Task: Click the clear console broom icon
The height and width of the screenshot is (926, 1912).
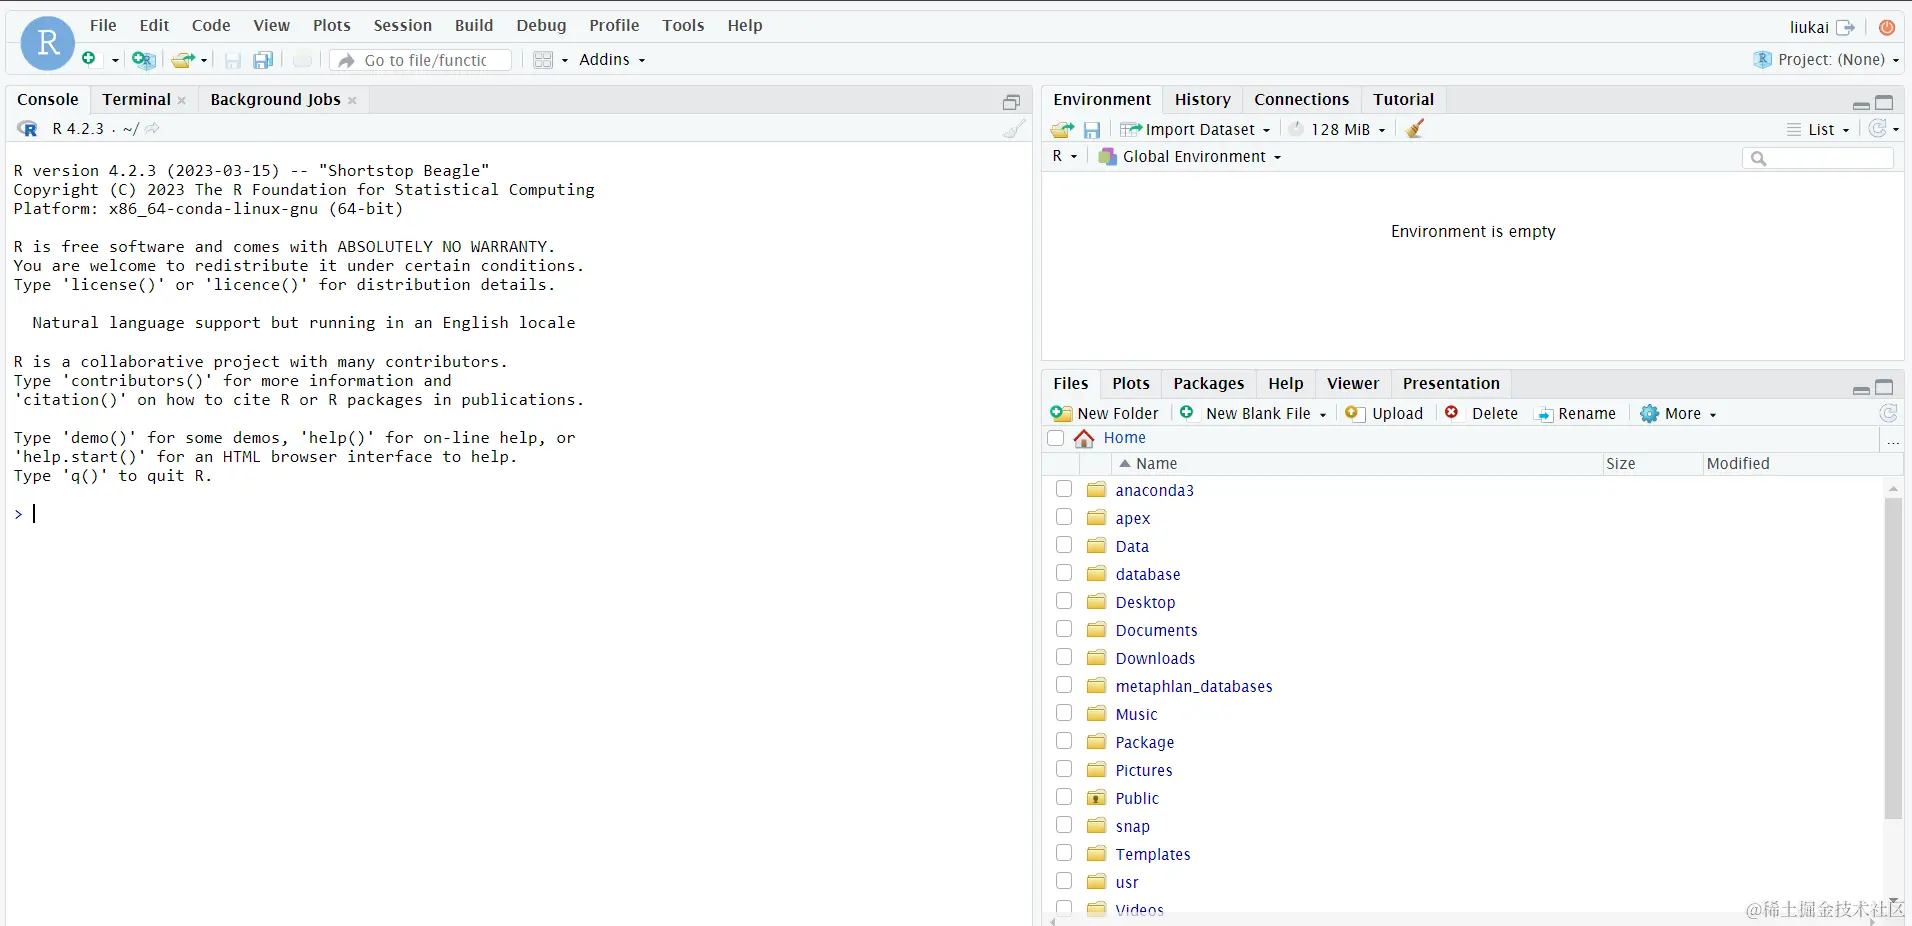Action: 1014,129
